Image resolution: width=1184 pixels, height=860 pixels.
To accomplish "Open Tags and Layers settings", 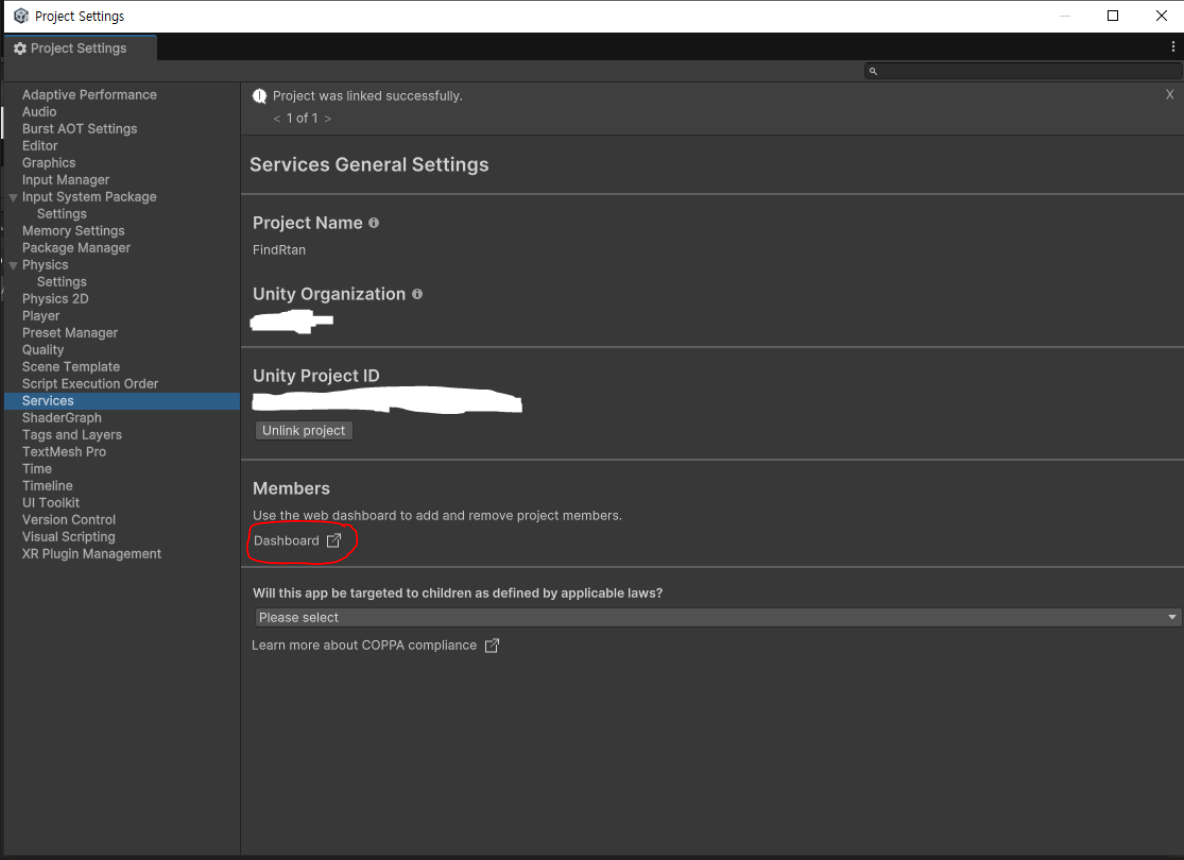I will [x=72, y=435].
